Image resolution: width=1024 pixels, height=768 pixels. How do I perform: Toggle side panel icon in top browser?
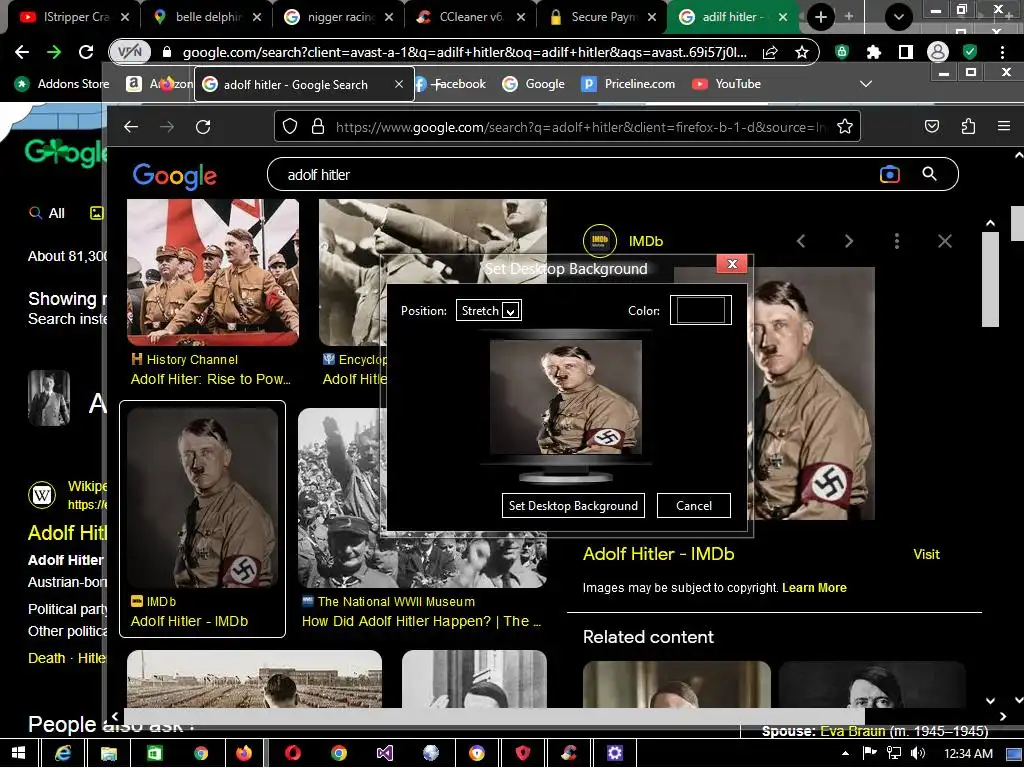tap(905, 52)
